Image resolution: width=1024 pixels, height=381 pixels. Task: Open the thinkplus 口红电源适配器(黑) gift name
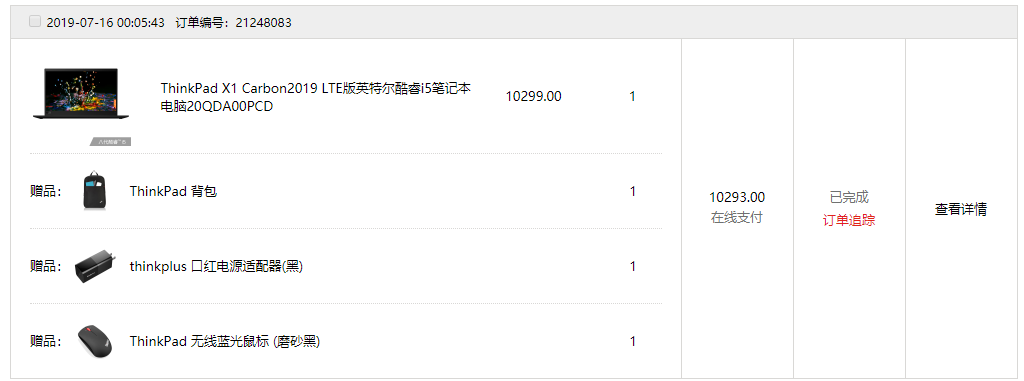[216, 267]
